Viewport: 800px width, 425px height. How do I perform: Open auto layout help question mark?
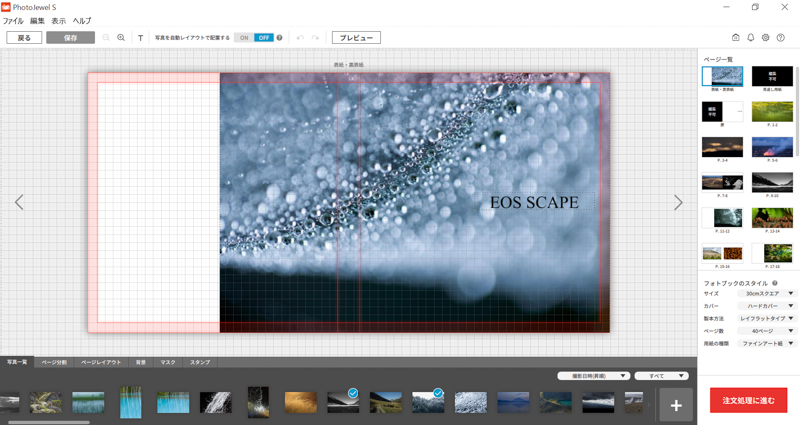click(x=280, y=38)
